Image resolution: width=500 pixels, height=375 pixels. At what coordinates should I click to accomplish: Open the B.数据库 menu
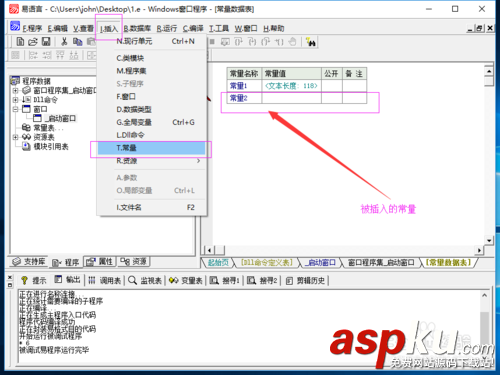(x=137, y=29)
